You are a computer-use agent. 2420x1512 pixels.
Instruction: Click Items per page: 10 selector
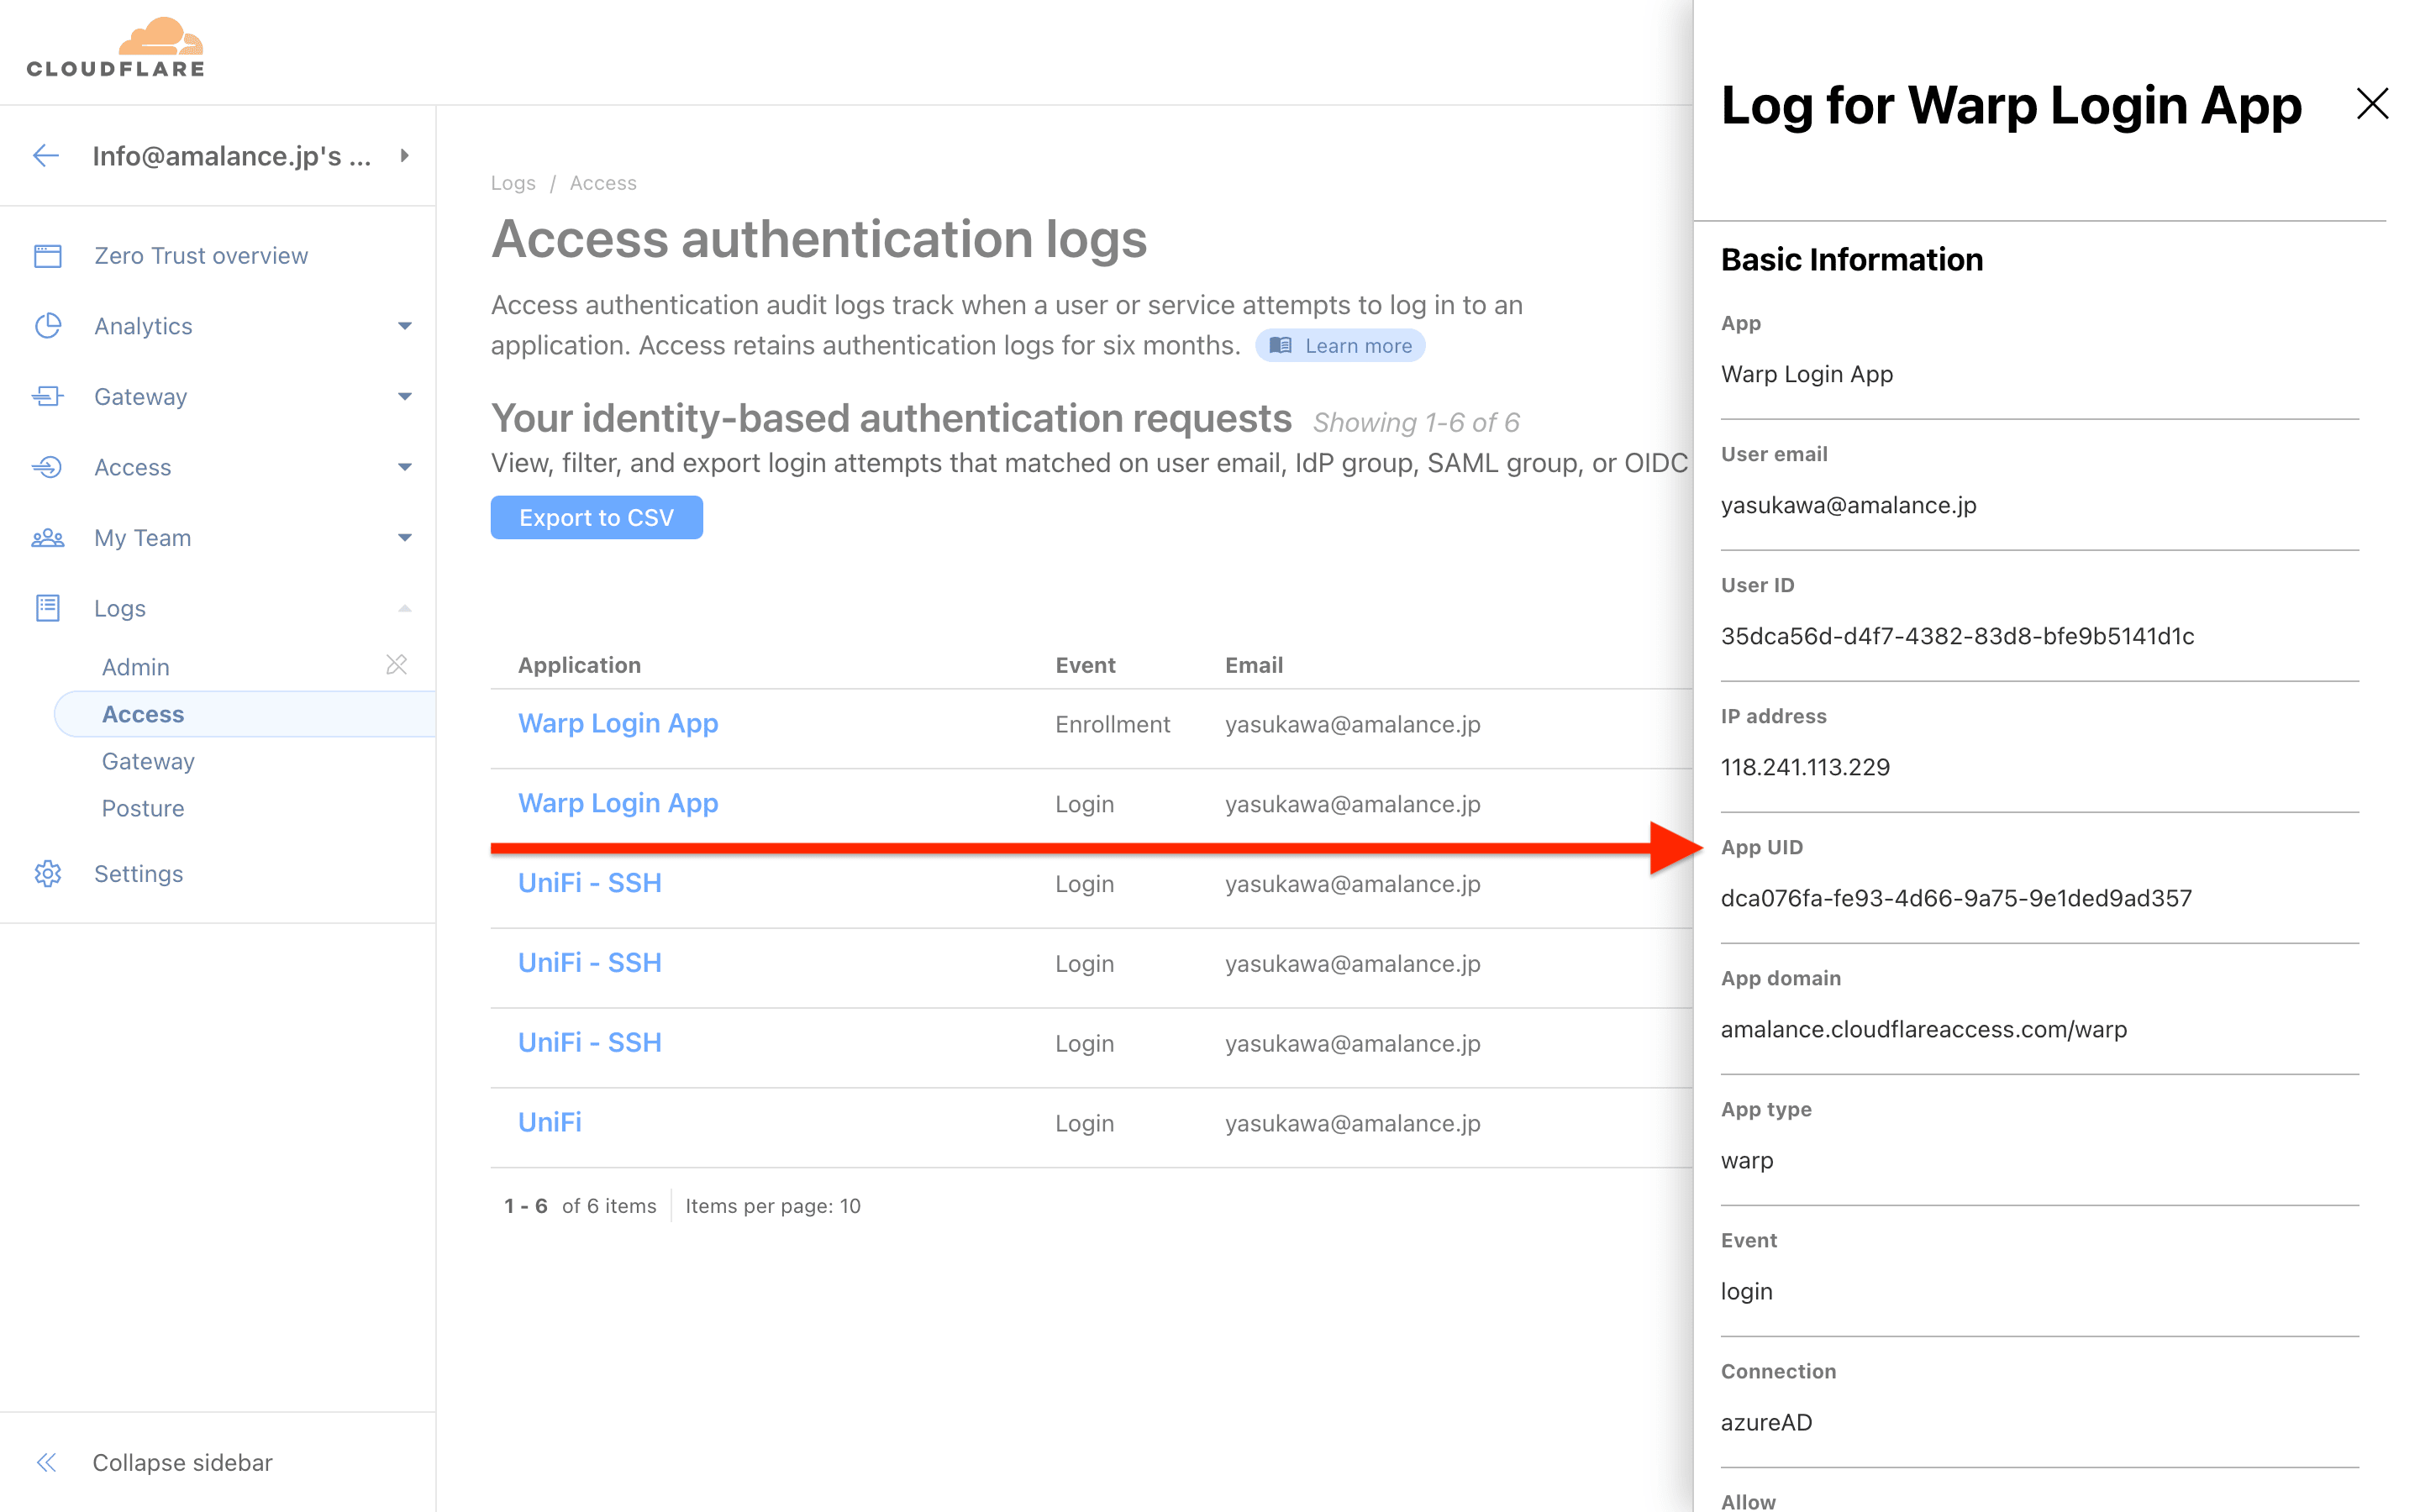(x=773, y=1206)
